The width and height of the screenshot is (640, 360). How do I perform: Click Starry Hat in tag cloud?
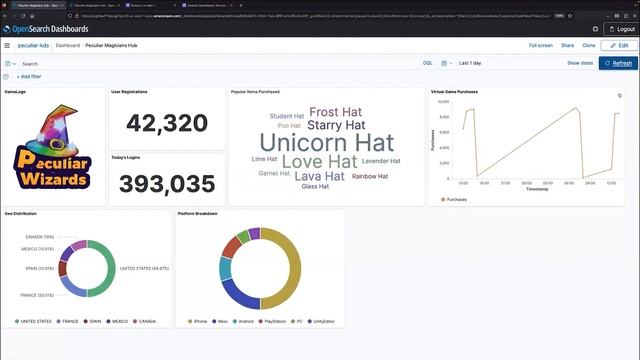point(336,125)
